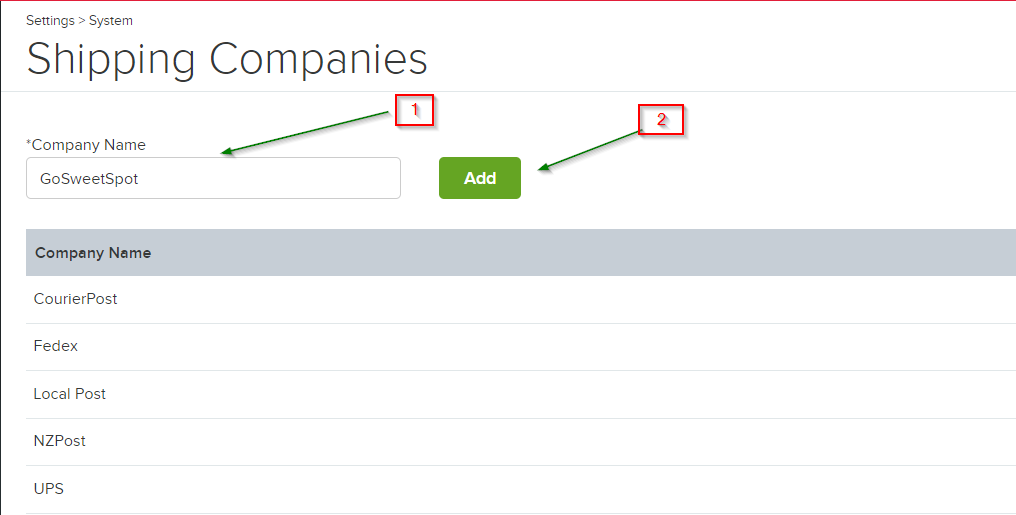Click the Settings breadcrumb link
Viewport: 1016px width, 515px height.
[50, 20]
